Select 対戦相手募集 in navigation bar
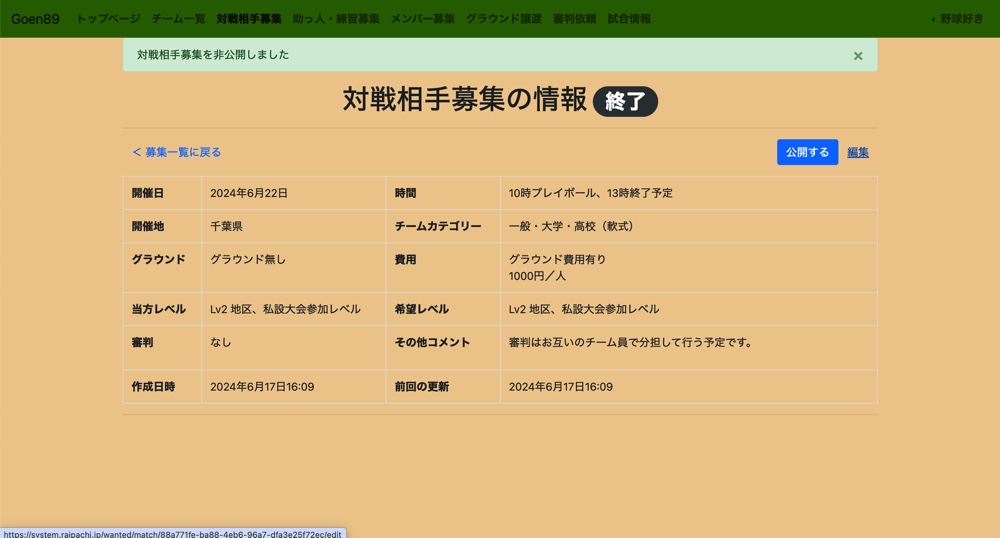Image resolution: width=1000 pixels, height=538 pixels. pyautogui.click(x=249, y=18)
